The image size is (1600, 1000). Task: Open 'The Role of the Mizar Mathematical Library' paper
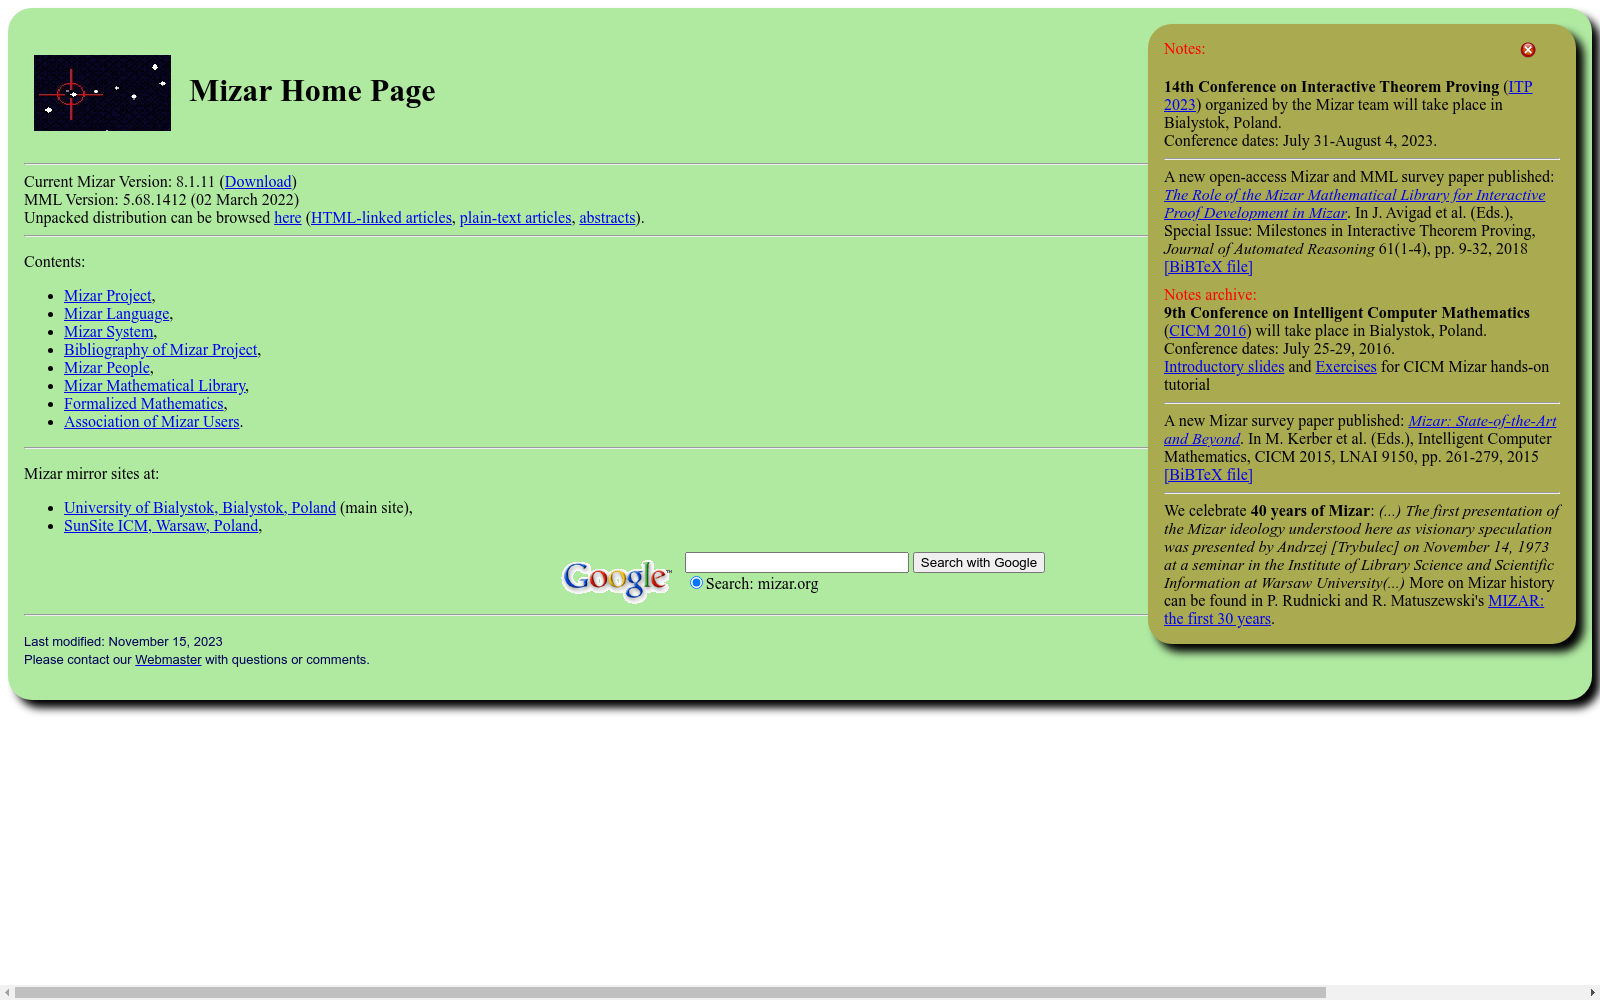(x=1354, y=195)
